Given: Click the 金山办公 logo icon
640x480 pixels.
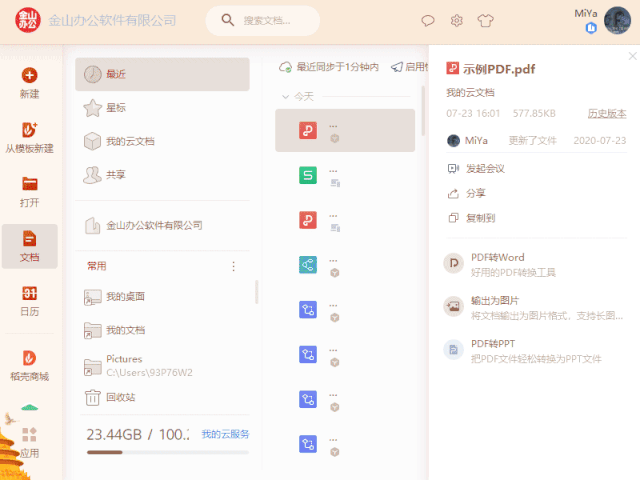Looking at the screenshot, I should 28,20.
